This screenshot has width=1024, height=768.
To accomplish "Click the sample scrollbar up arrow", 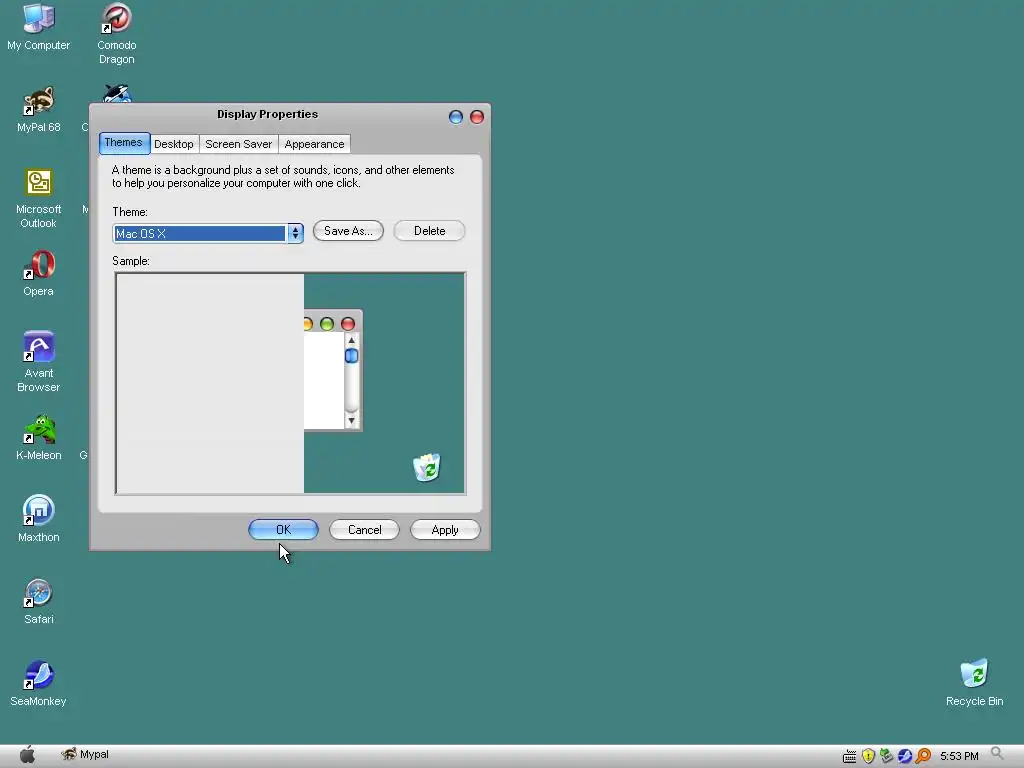I will click(x=351, y=340).
